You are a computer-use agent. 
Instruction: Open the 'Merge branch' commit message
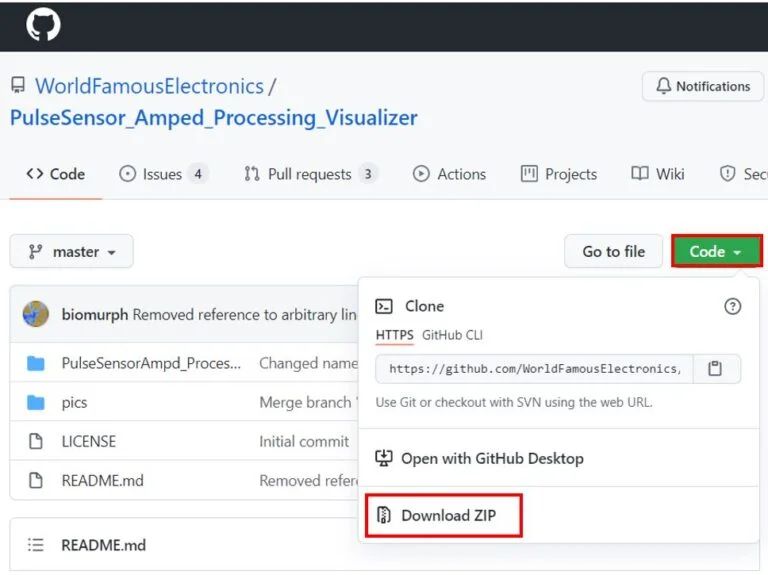[x=309, y=403]
